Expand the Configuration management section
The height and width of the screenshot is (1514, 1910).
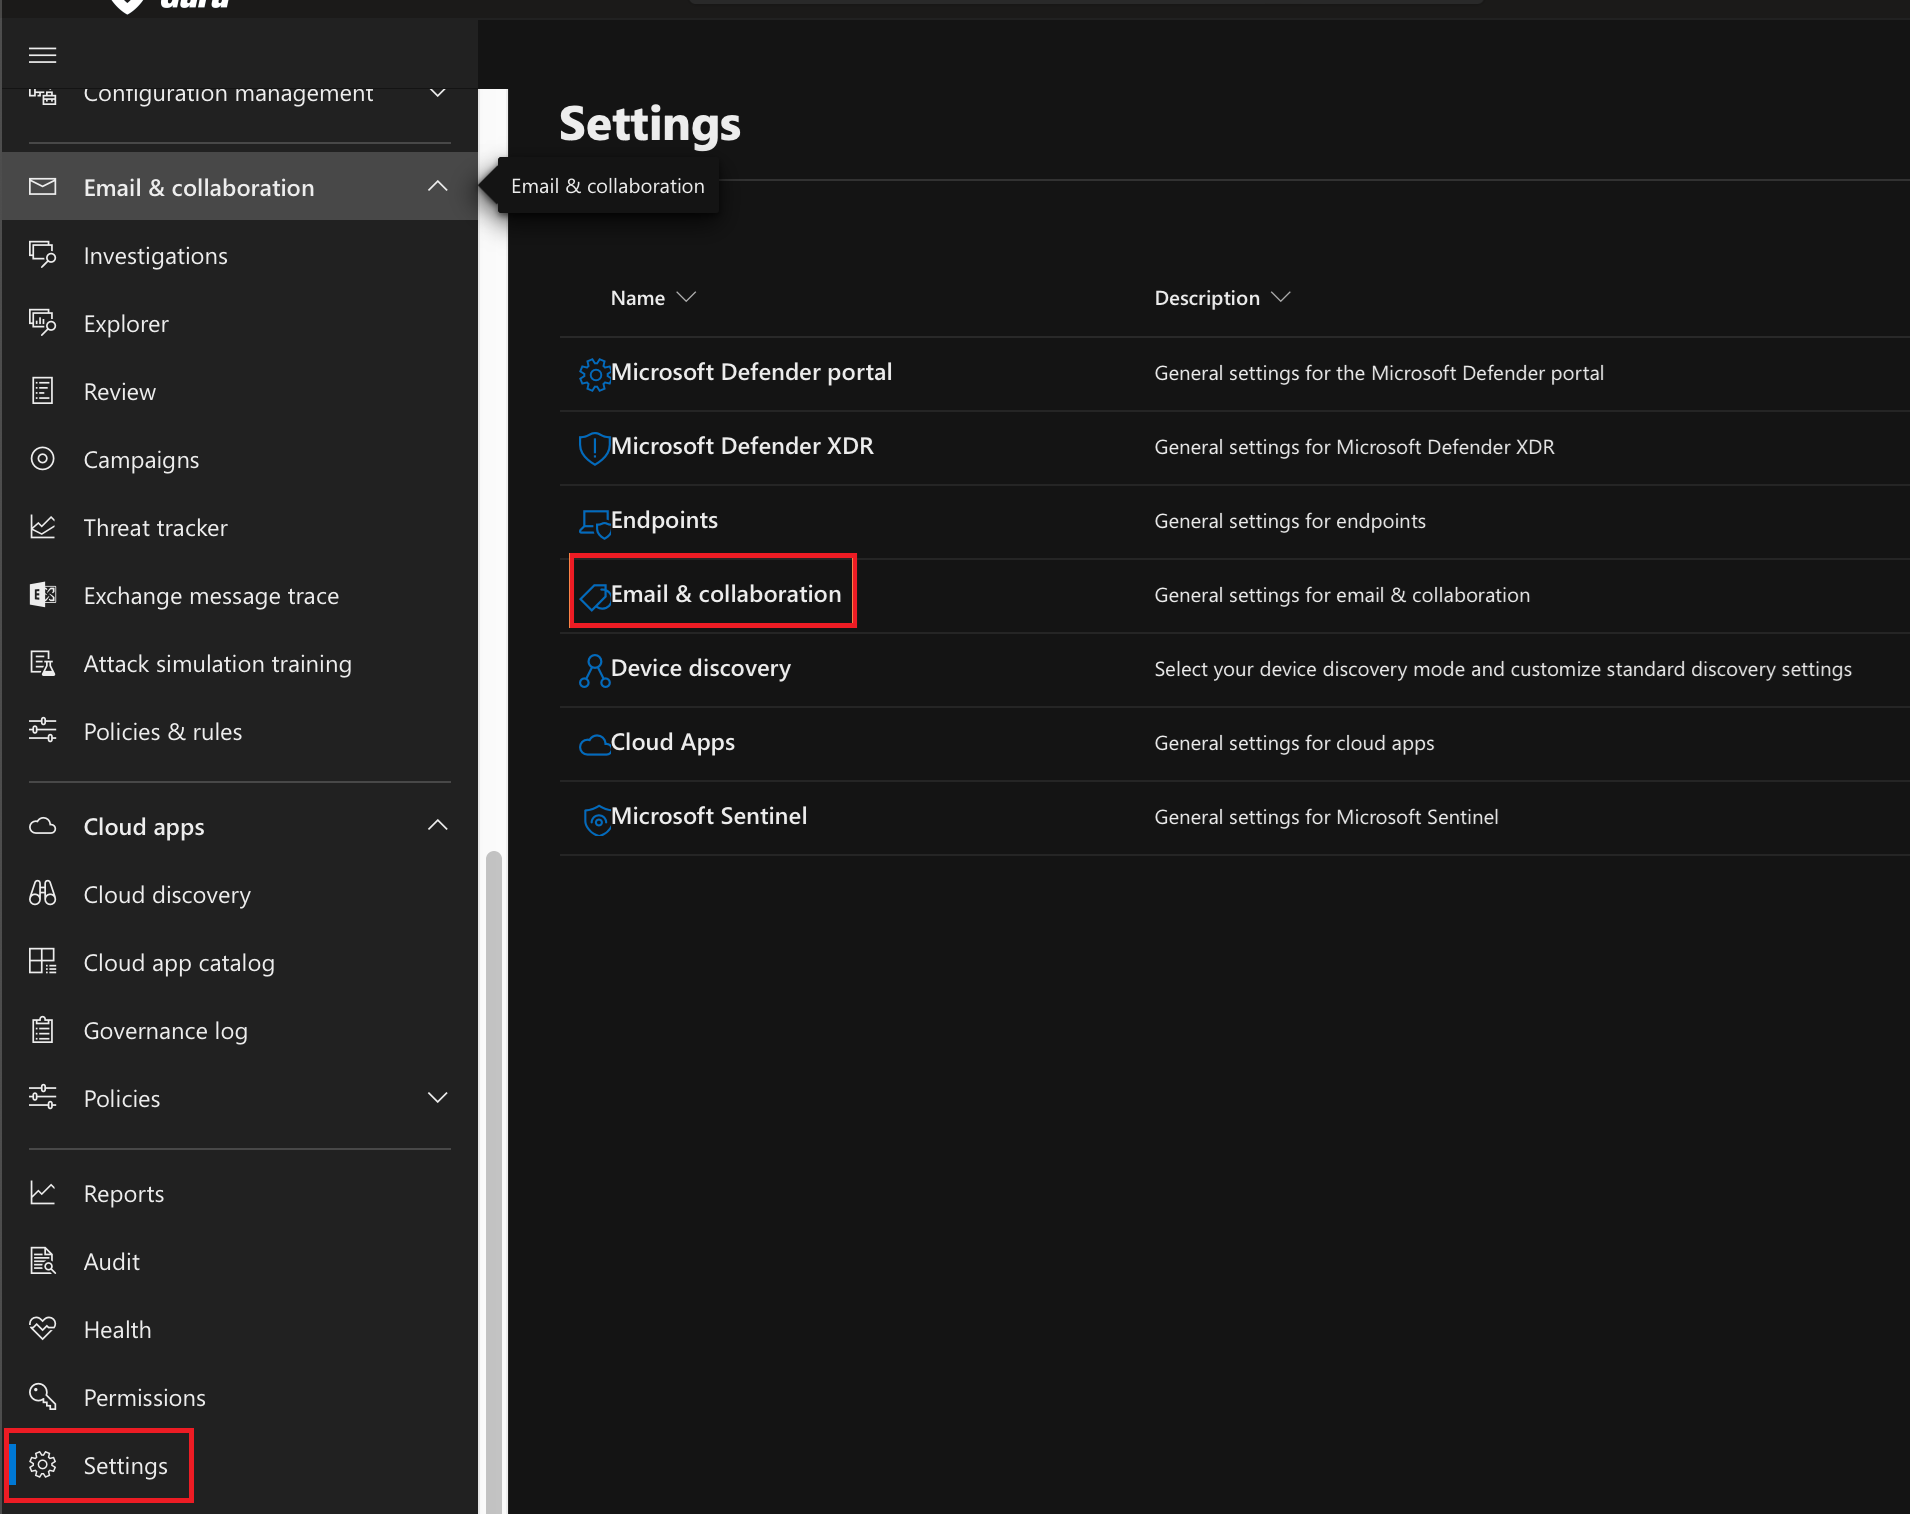click(x=438, y=93)
